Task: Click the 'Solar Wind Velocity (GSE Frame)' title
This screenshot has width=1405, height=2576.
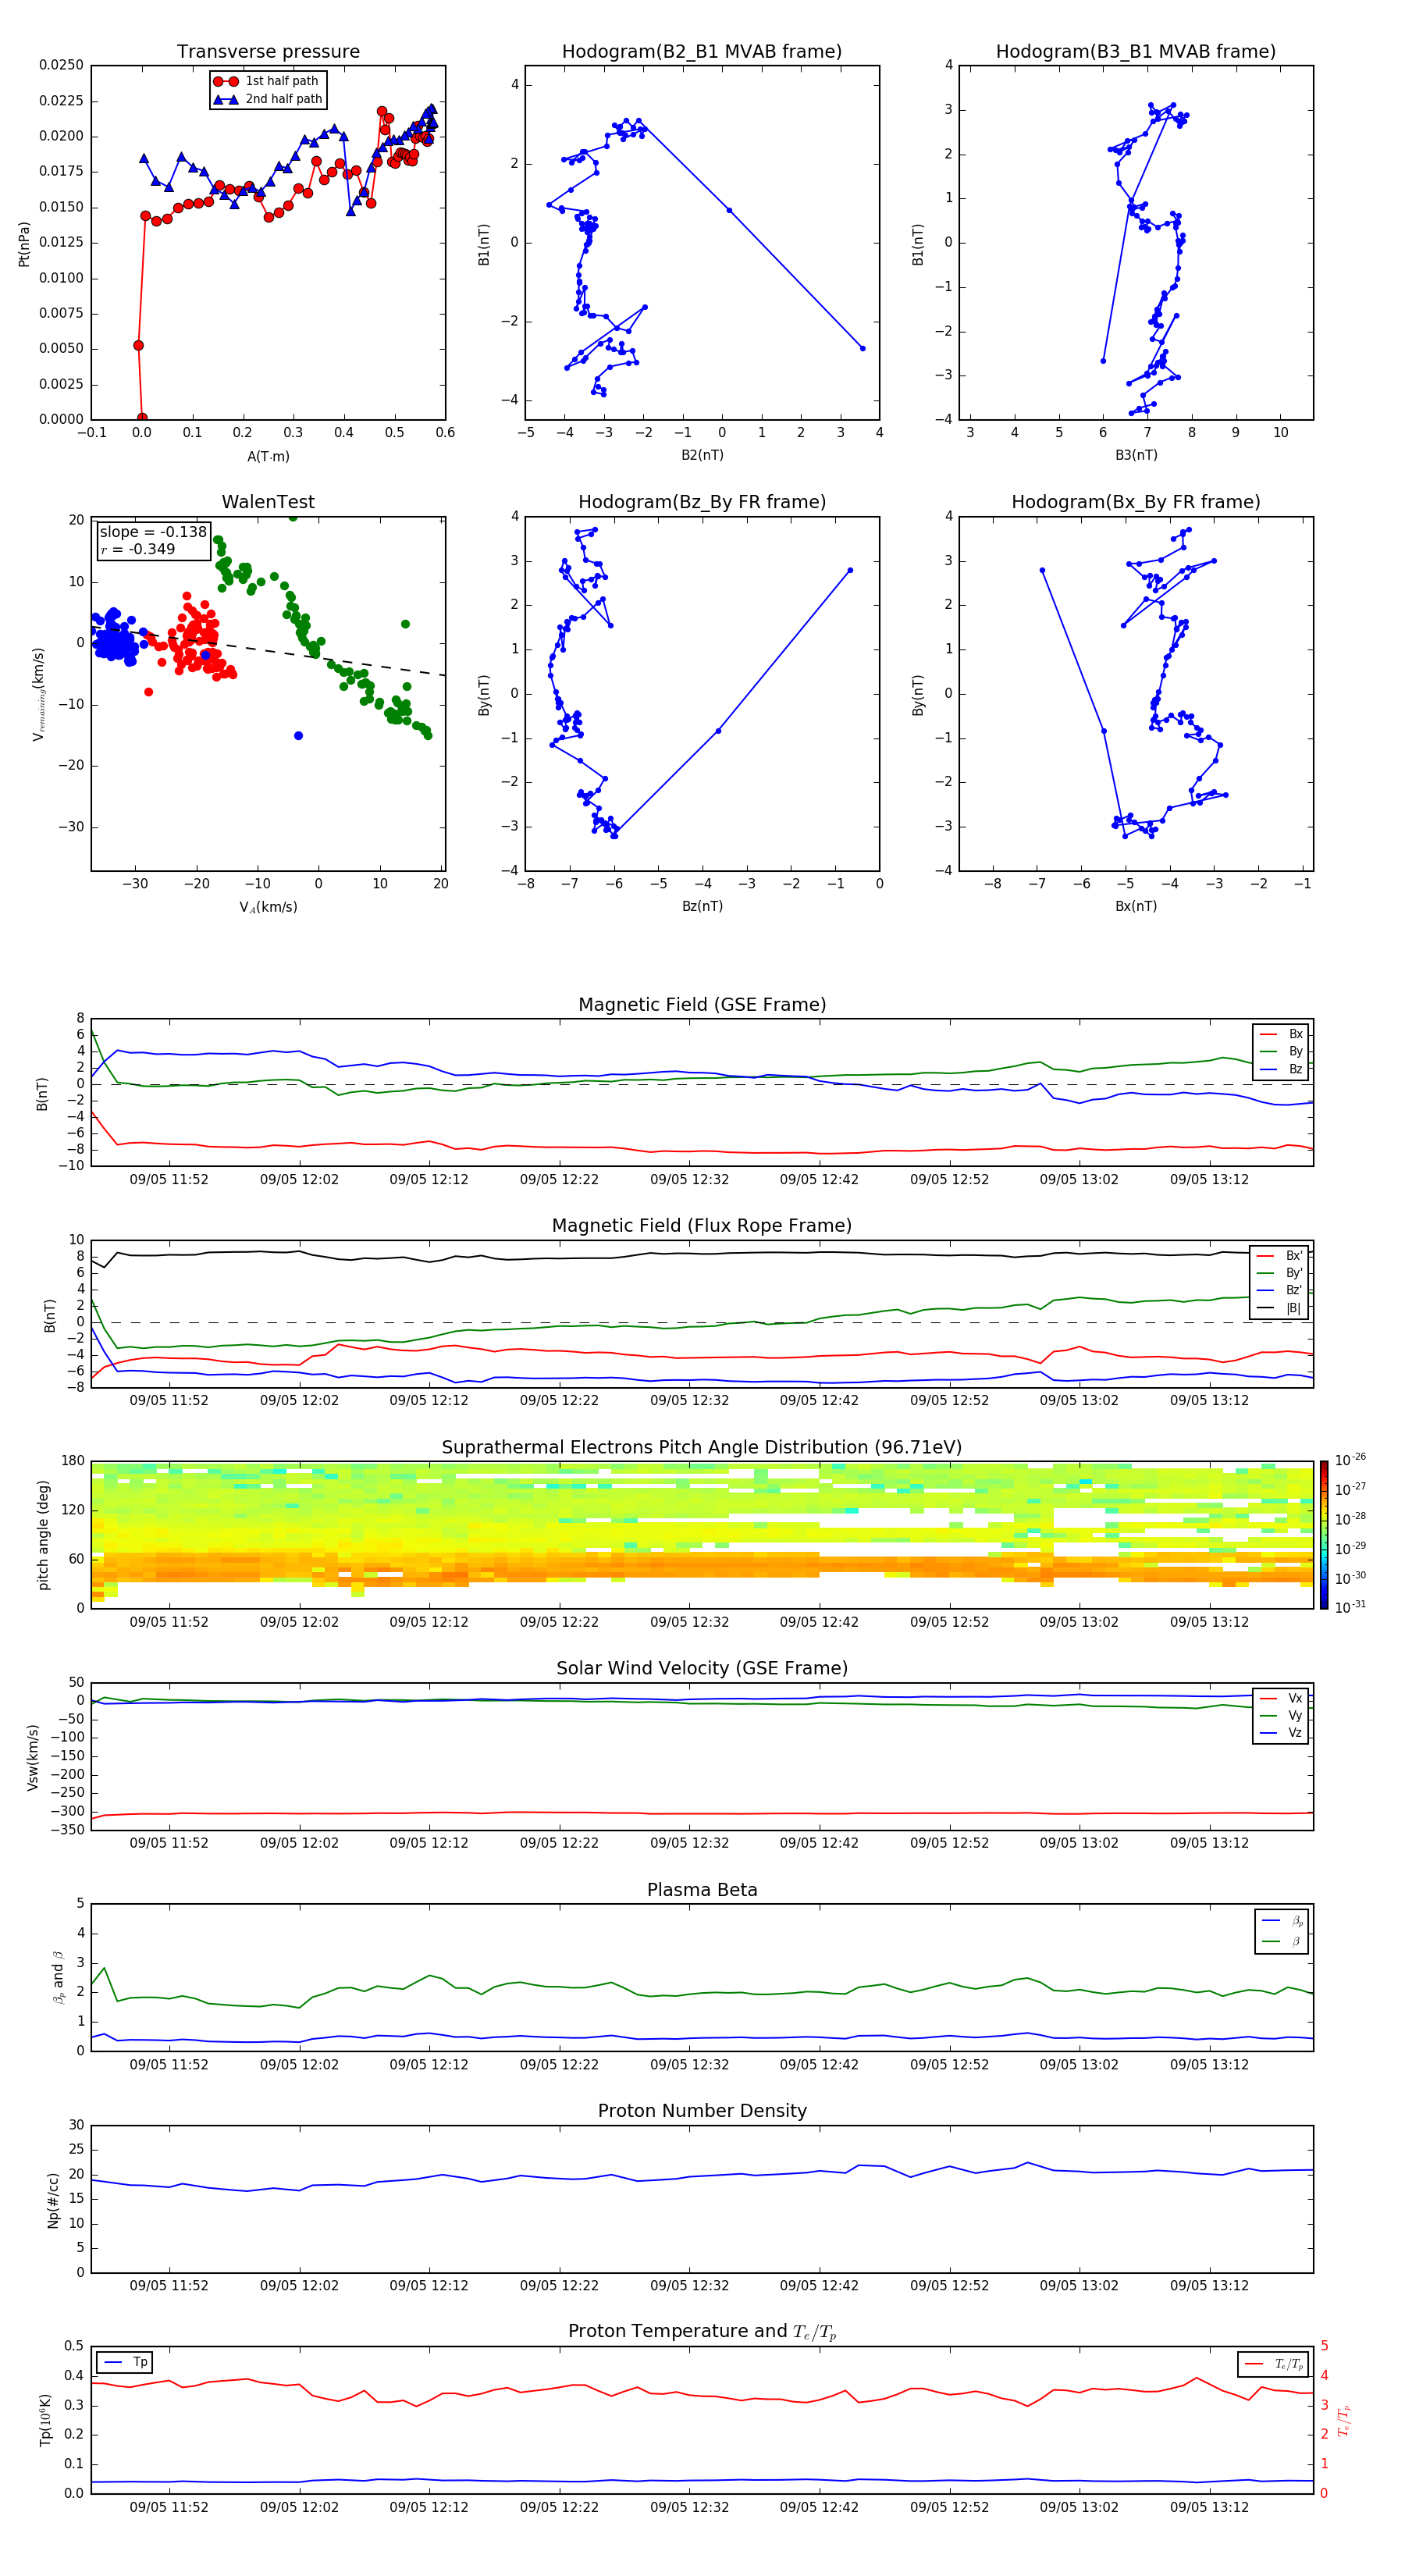Action: coord(701,1668)
